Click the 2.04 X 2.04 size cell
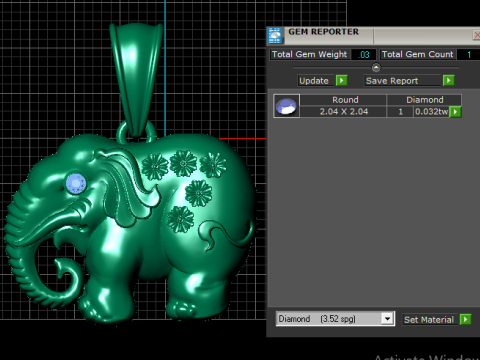This screenshot has width=480, height=360. pos(343,112)
